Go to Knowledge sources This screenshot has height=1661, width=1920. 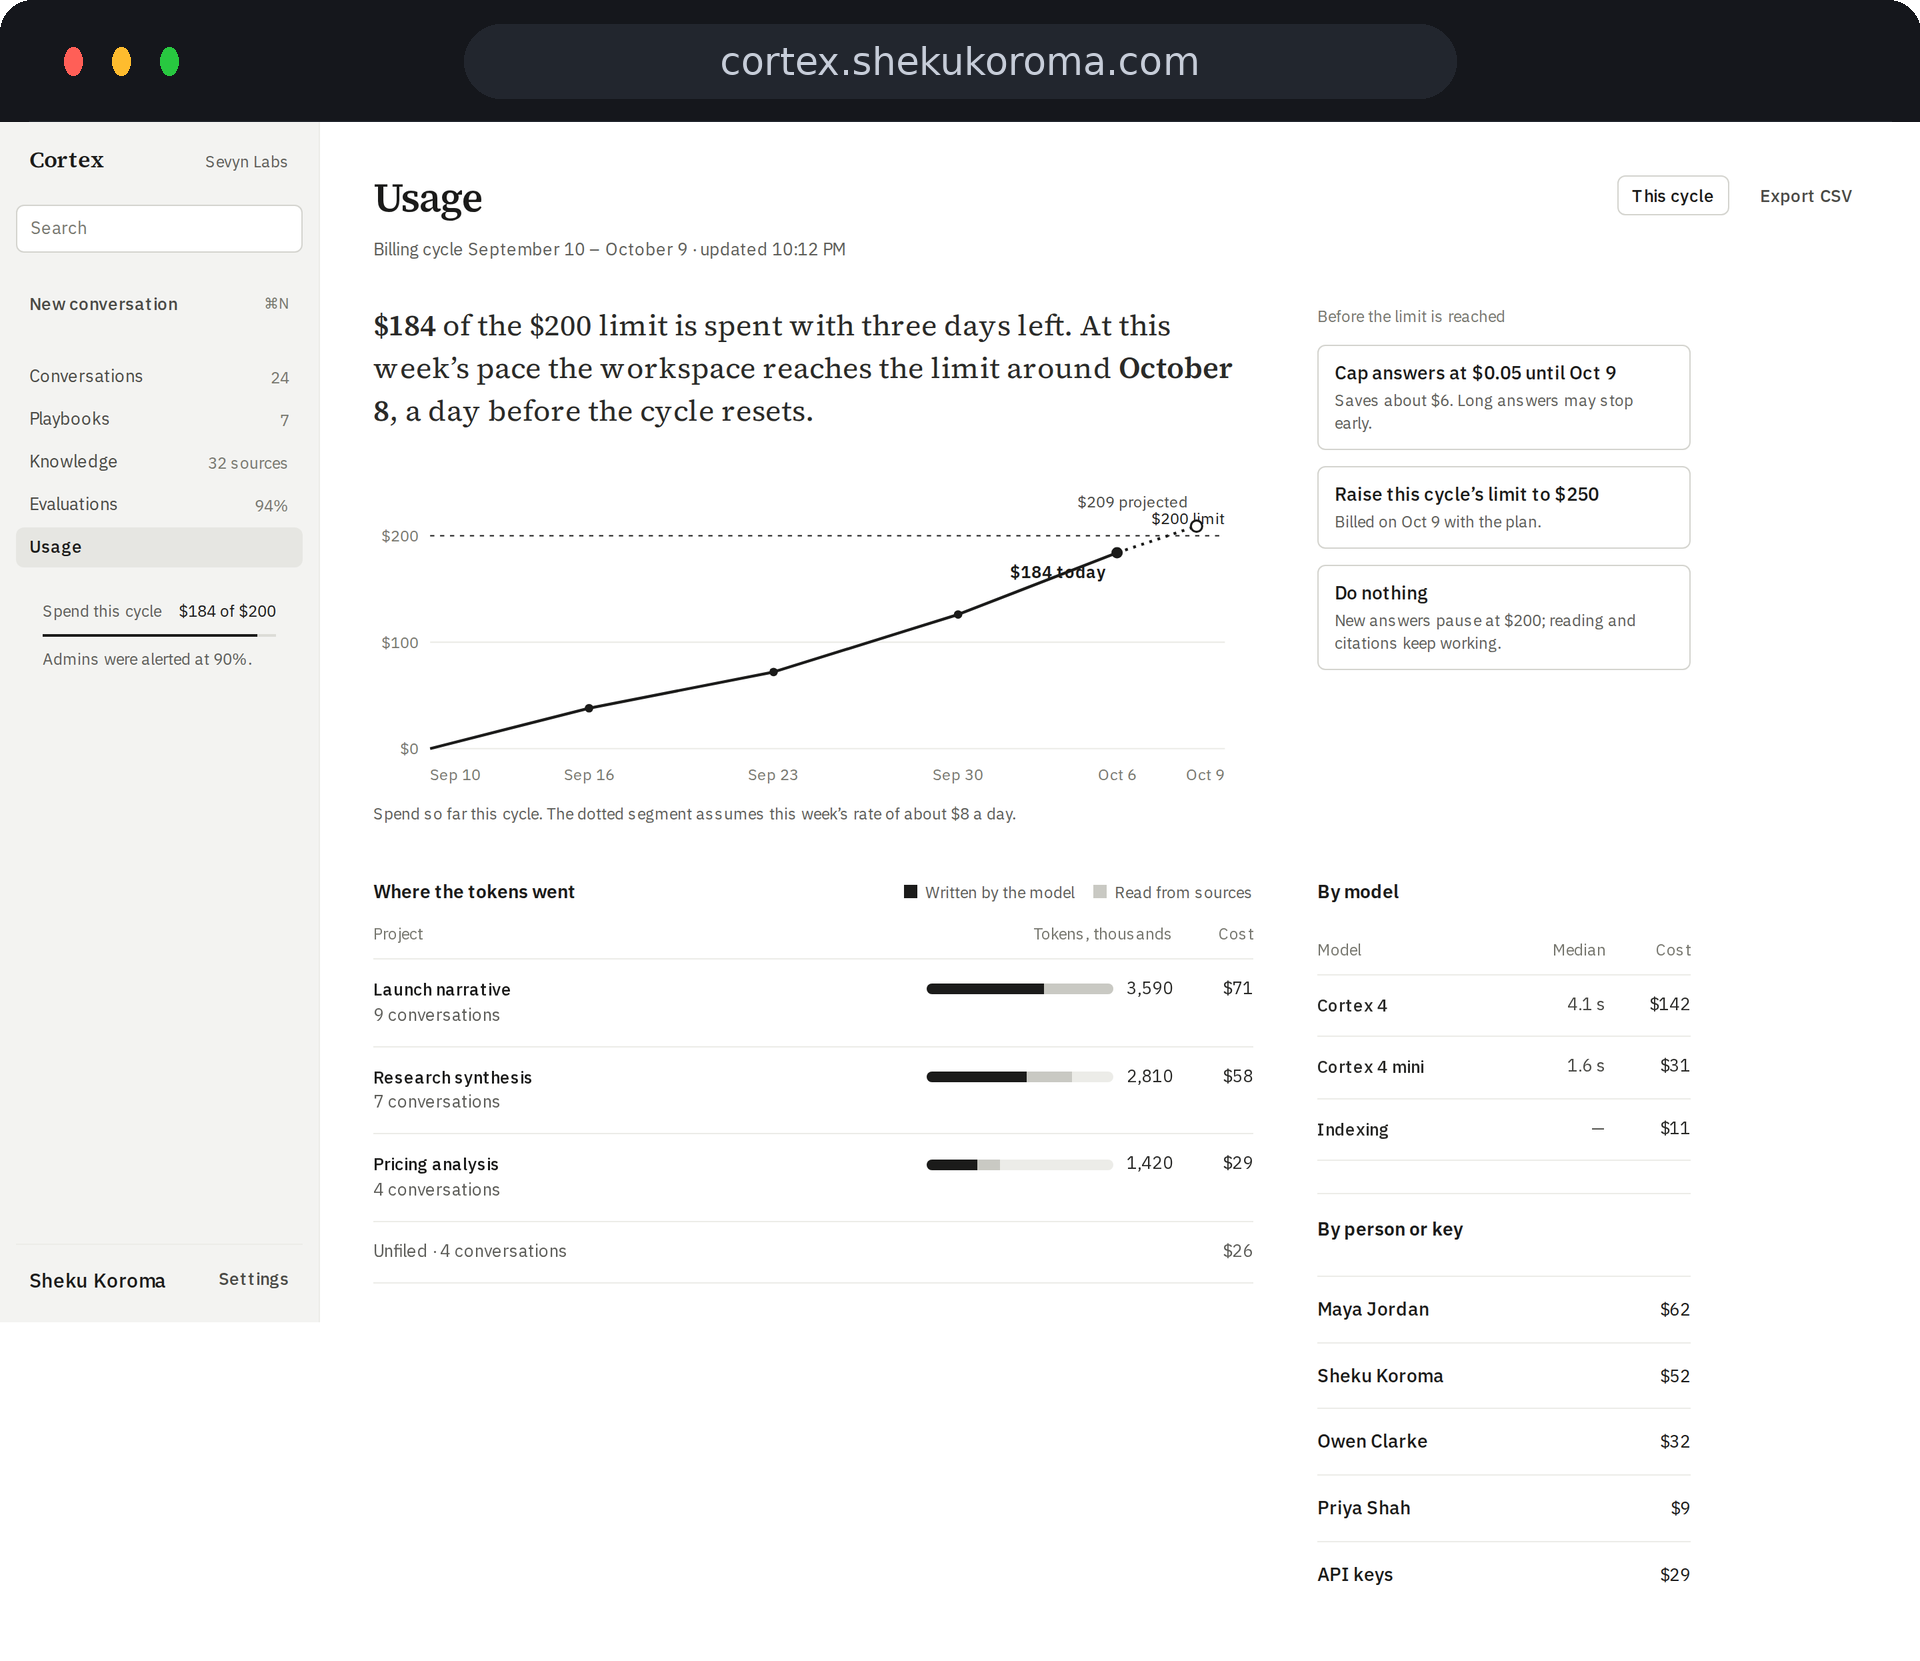click(159, 462)
